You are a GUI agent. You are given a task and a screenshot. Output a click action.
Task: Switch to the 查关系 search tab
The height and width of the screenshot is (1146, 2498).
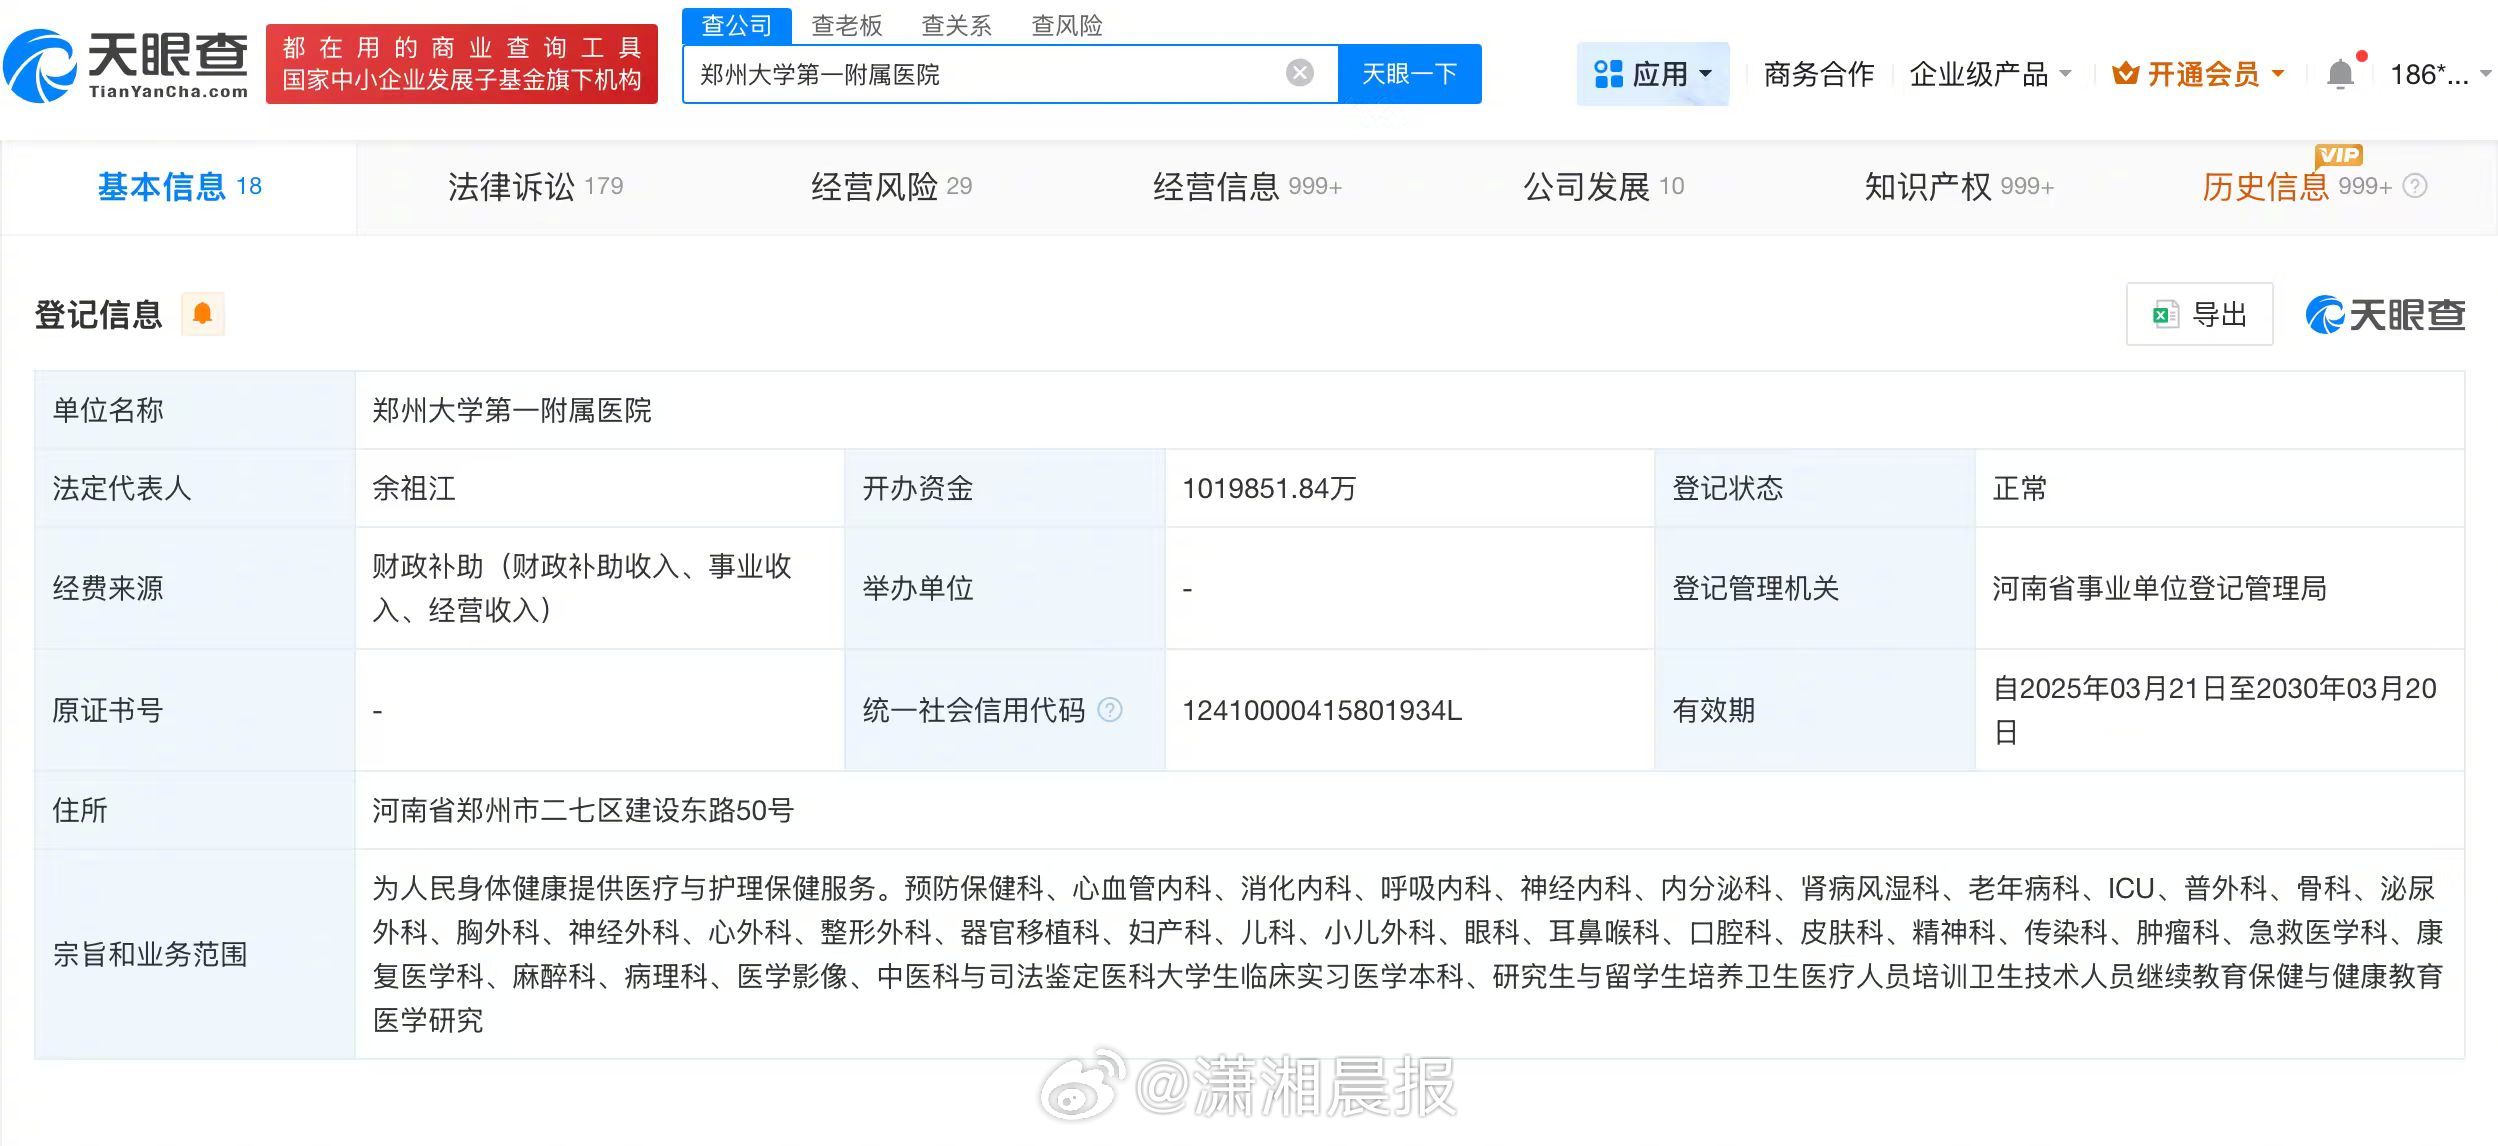[956, 25]
